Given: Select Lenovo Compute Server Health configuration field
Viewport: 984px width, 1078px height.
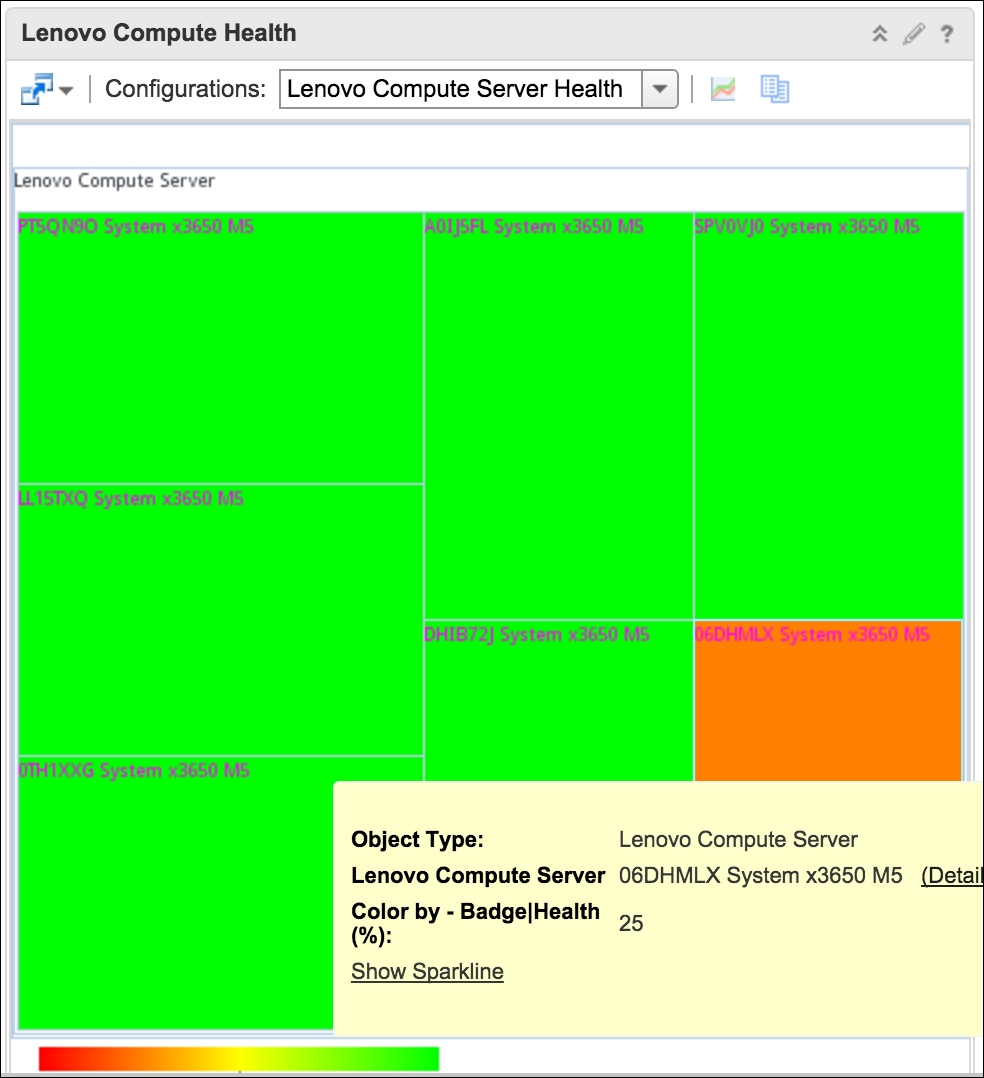Looking at the screenshot, I should [461, 89].
